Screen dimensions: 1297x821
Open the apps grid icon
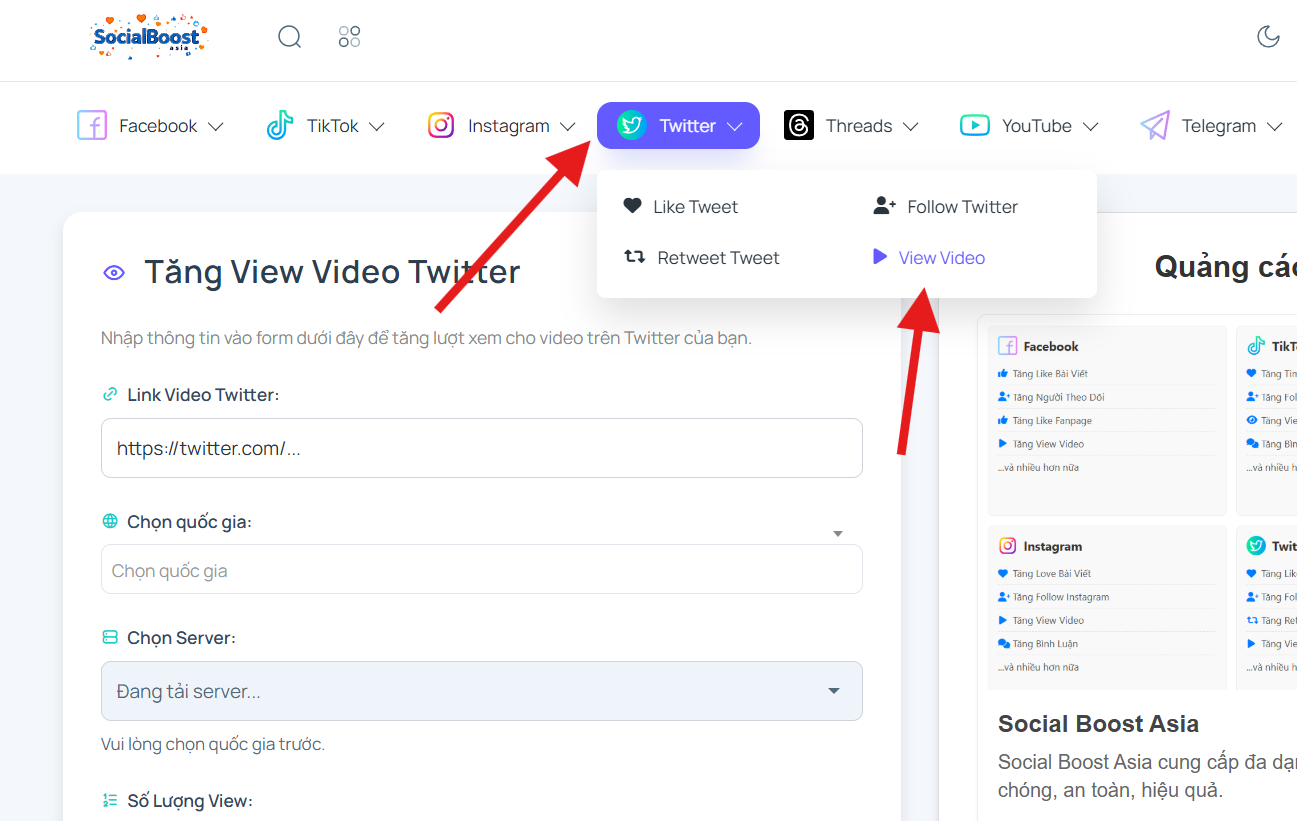pyautogui.click(x=349, y=37)
